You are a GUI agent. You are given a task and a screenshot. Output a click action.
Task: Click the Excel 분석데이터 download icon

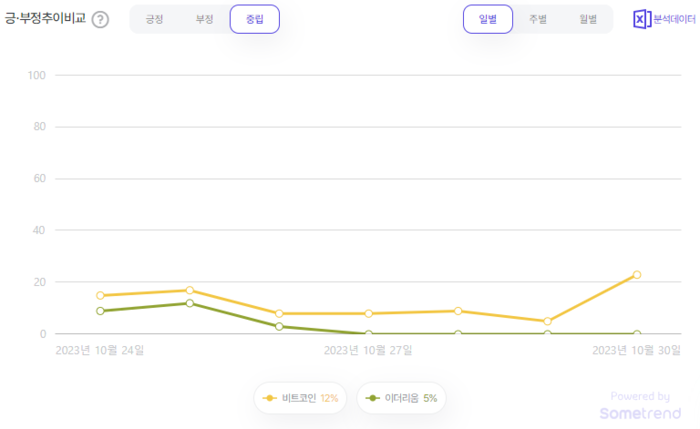tap(642, 19)
